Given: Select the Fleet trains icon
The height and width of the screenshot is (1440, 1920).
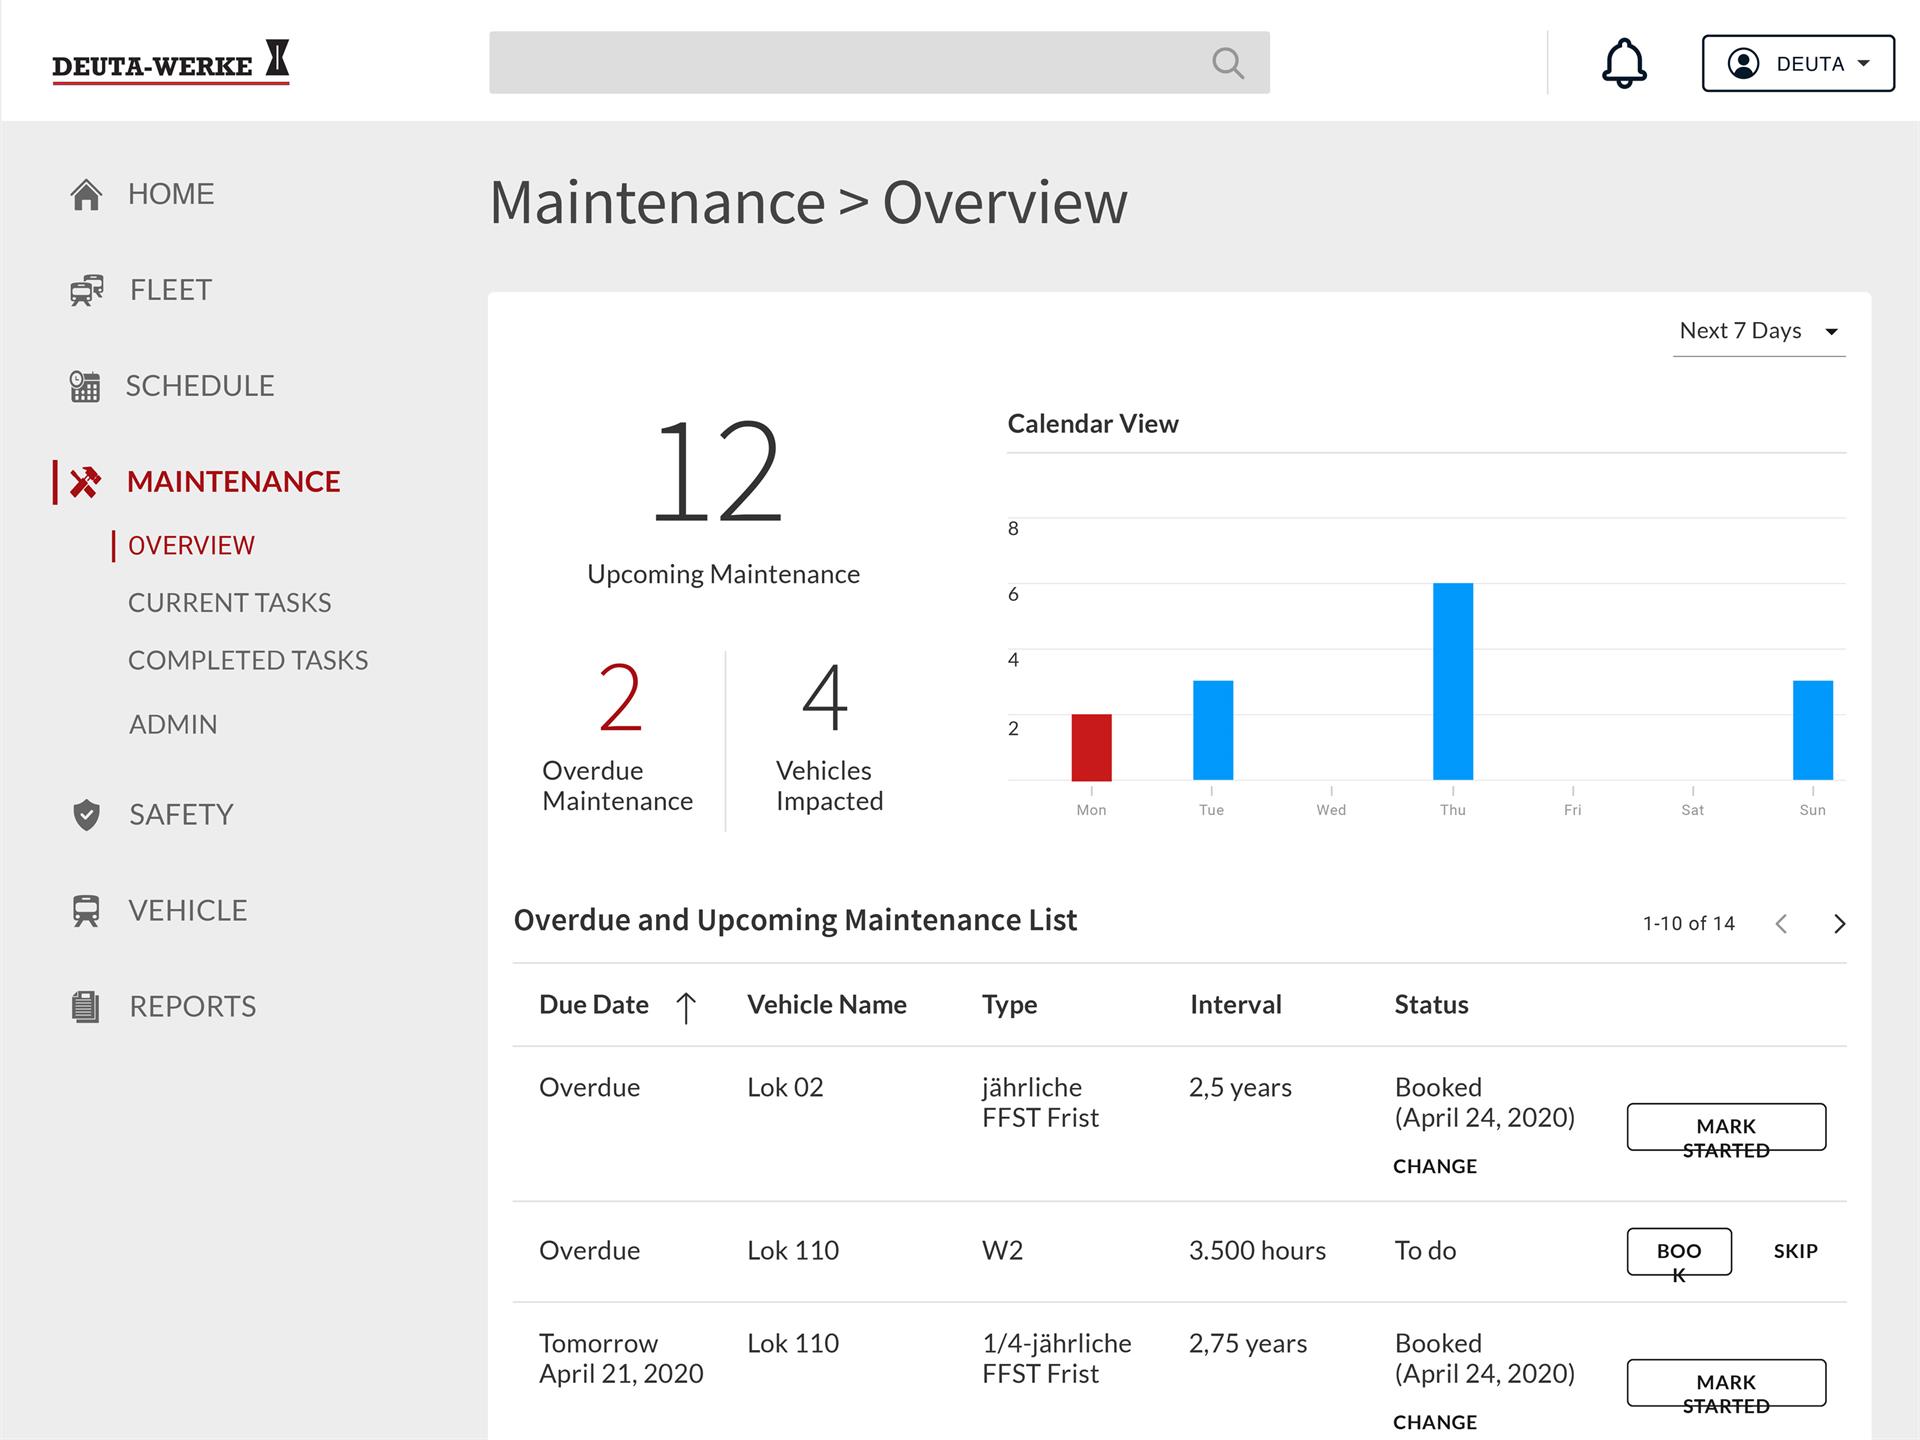Looking at the screenshot, I should (87, 290).
